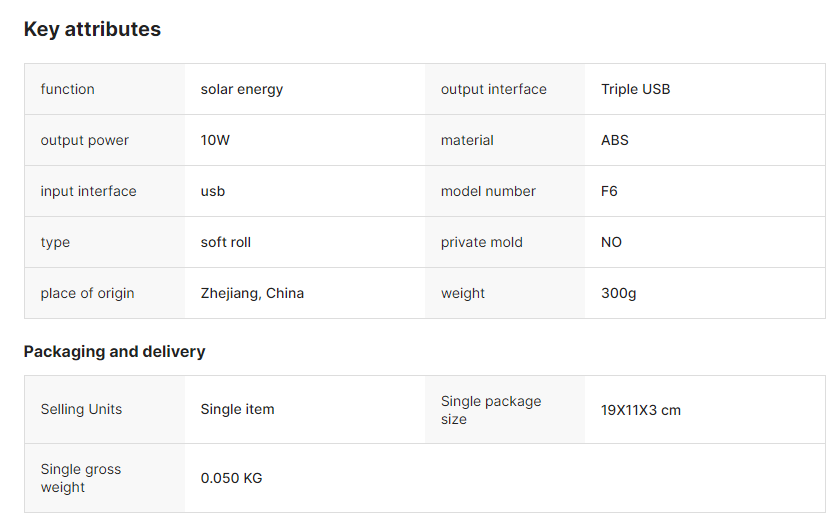Select the 'NO' private mold value
The width and height of the screenshot is (837, 525).
pos(611,242)
